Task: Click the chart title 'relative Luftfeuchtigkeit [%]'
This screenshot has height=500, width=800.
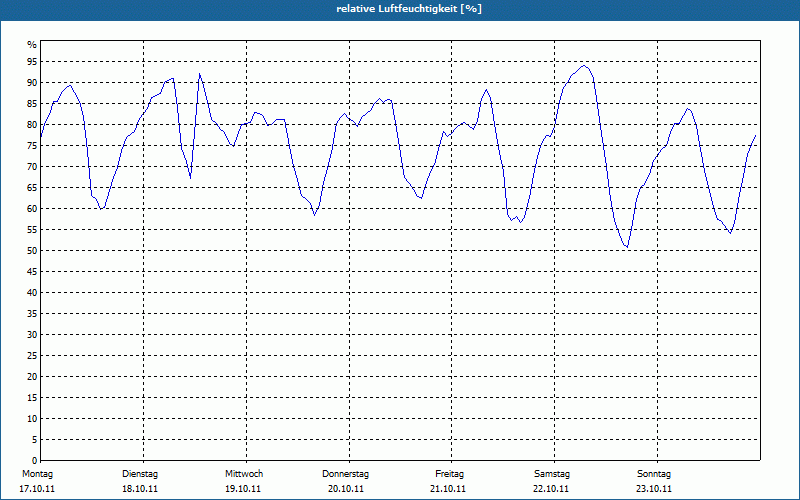Action: pos(409,9)
